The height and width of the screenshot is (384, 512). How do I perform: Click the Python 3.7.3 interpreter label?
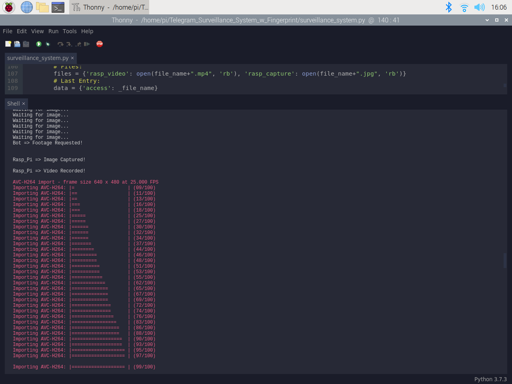click(x=490, y=379)
